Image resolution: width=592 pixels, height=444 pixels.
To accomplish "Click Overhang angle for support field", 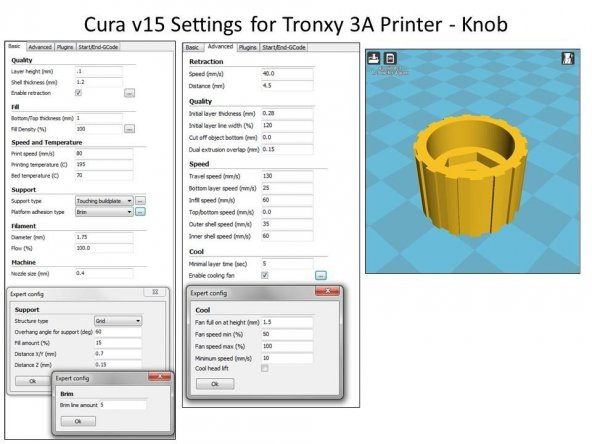I will pos(118,332).
